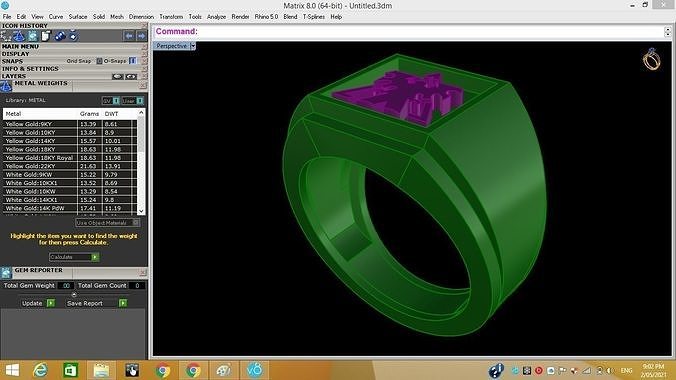Open the Perspective viewport dropdown arrow
The image size is (676, 380).
[193, 46]
